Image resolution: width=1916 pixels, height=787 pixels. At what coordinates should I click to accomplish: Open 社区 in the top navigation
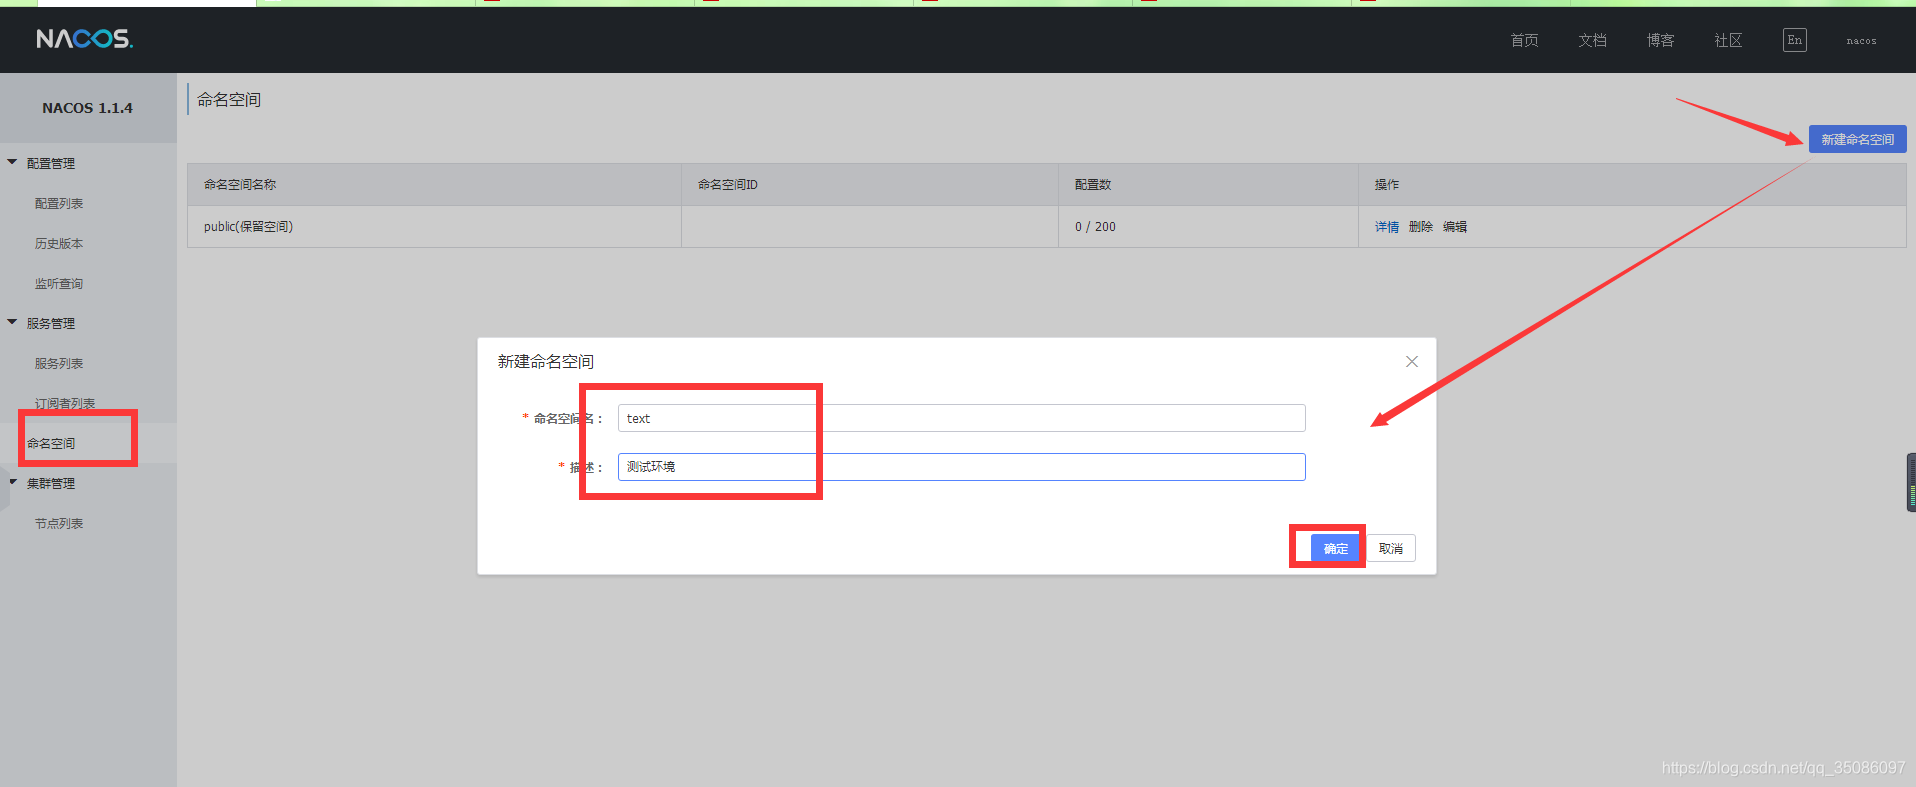1728,40
